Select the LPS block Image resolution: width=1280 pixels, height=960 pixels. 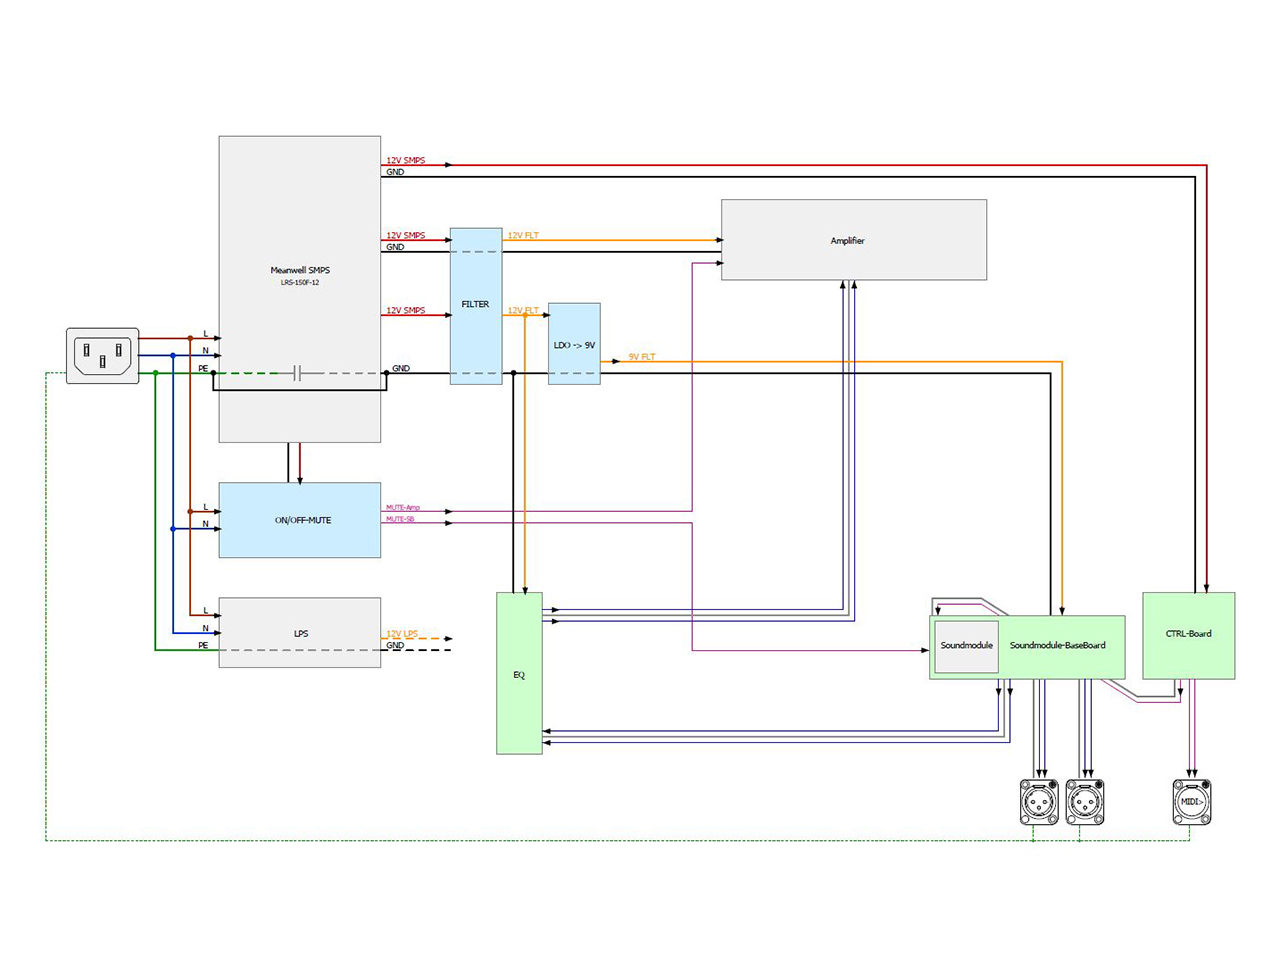(300, 633)
